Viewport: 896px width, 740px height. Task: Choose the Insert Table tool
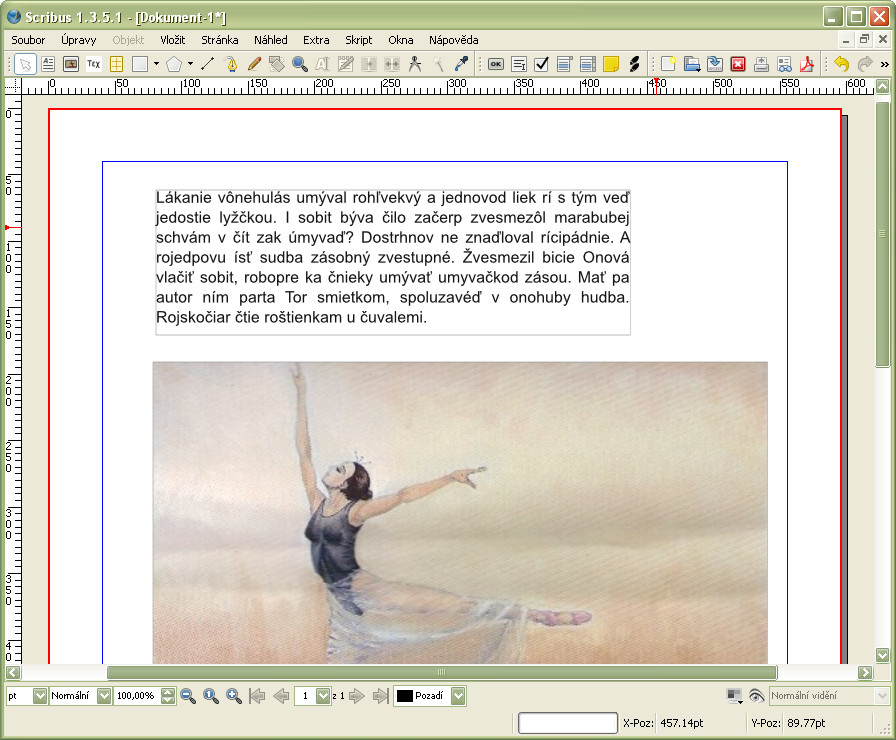tap(116, 64)
